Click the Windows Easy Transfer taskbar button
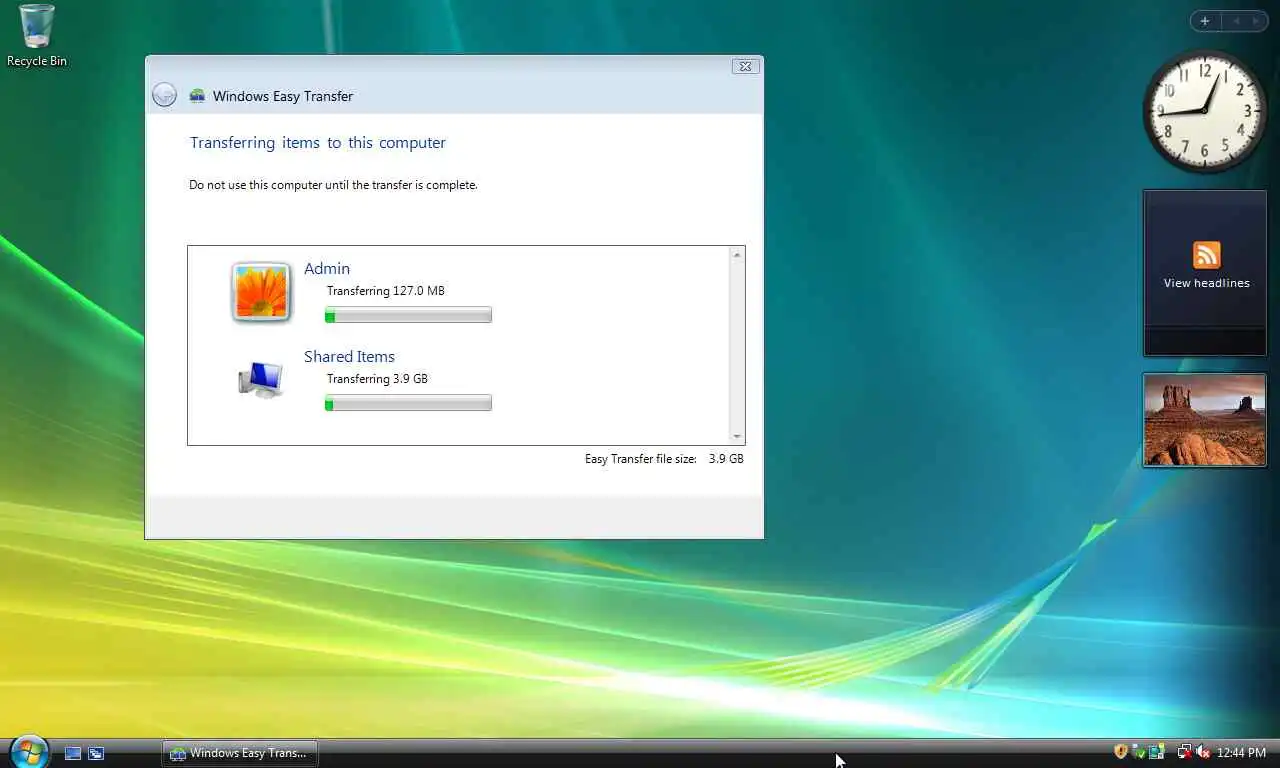Screen dimensions: 1280x768 click(x=240, y=753)
